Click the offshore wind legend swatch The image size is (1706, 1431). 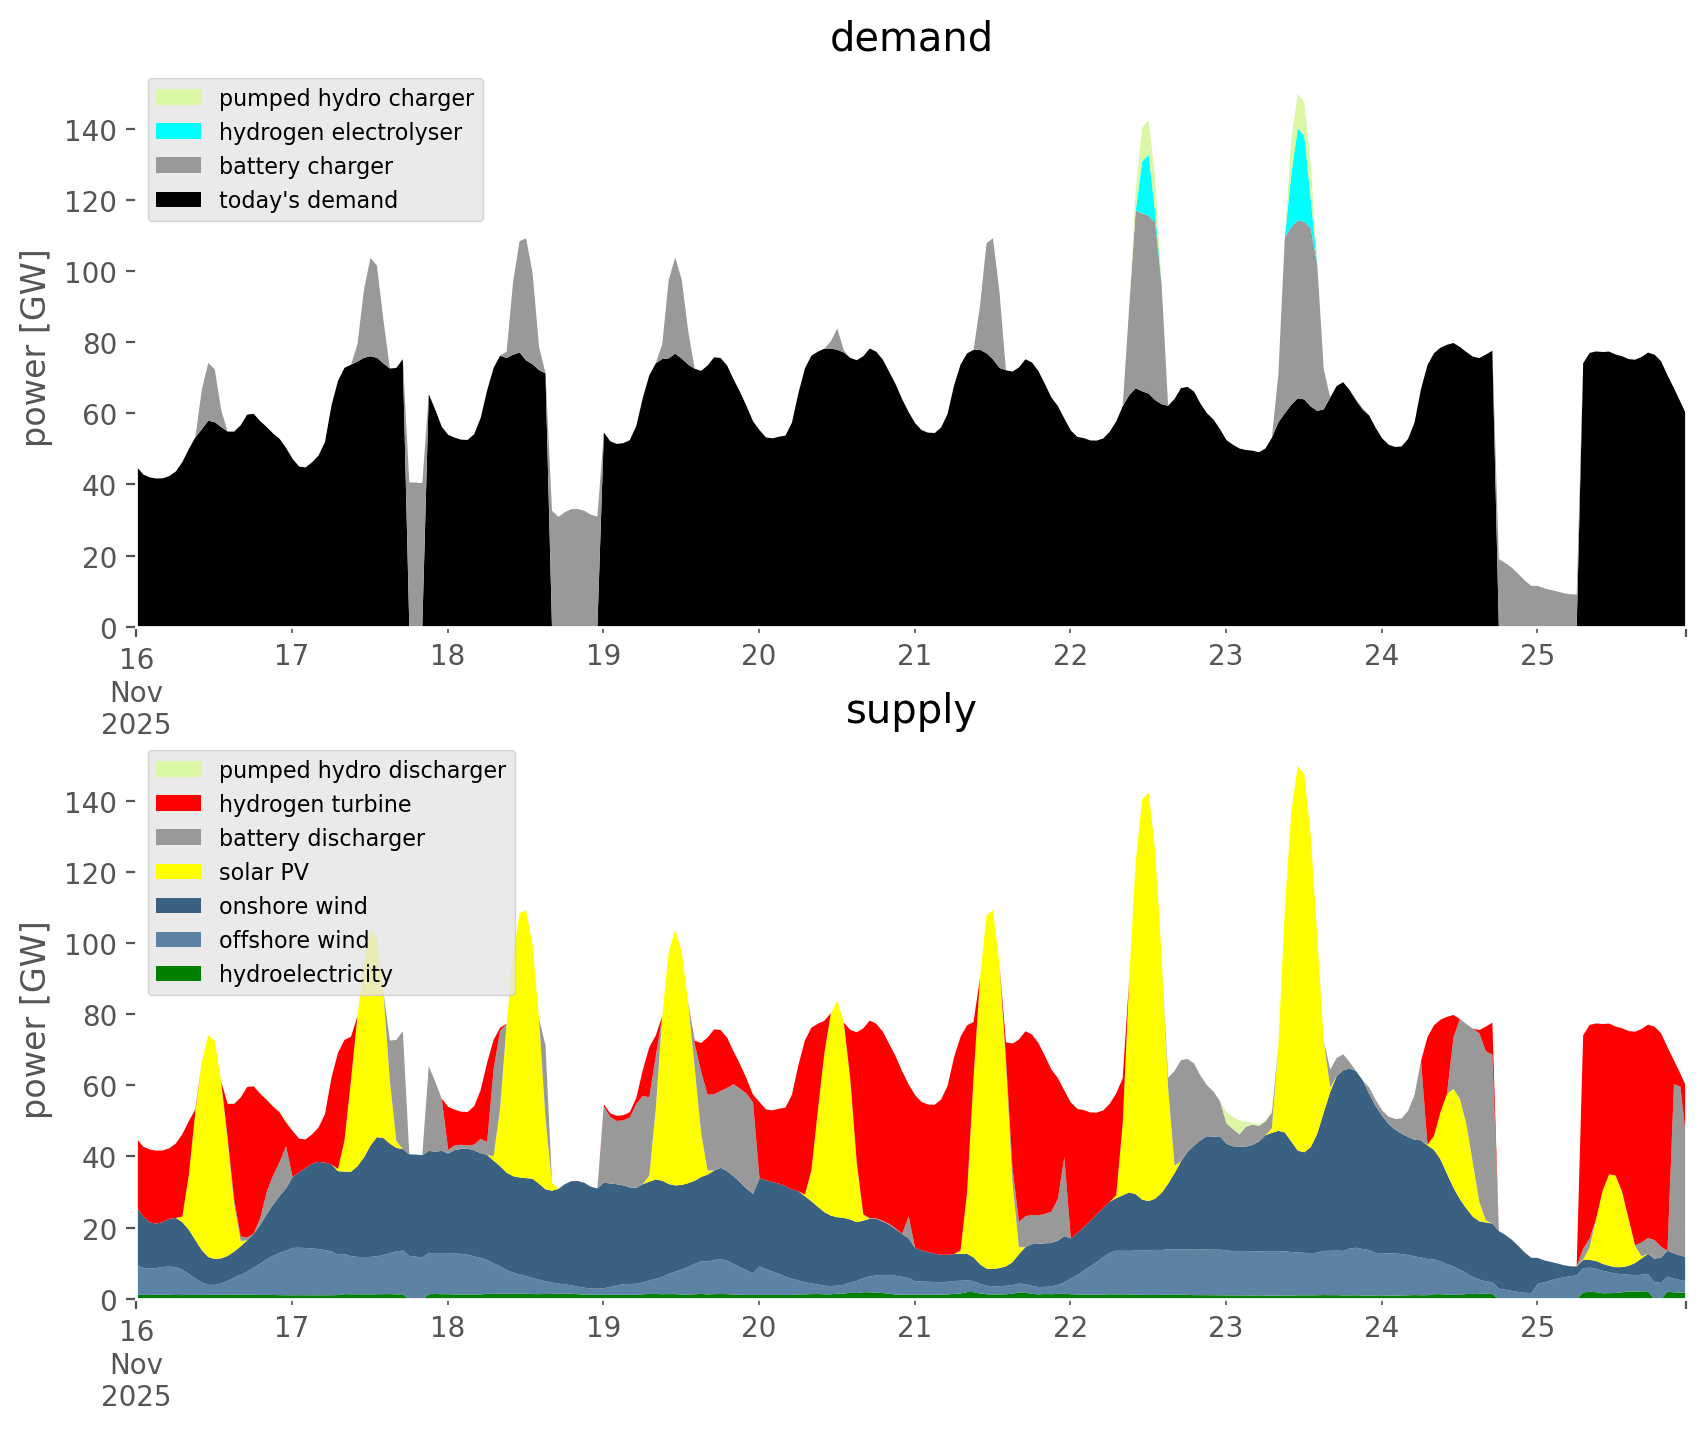click(x=179, y=940)
